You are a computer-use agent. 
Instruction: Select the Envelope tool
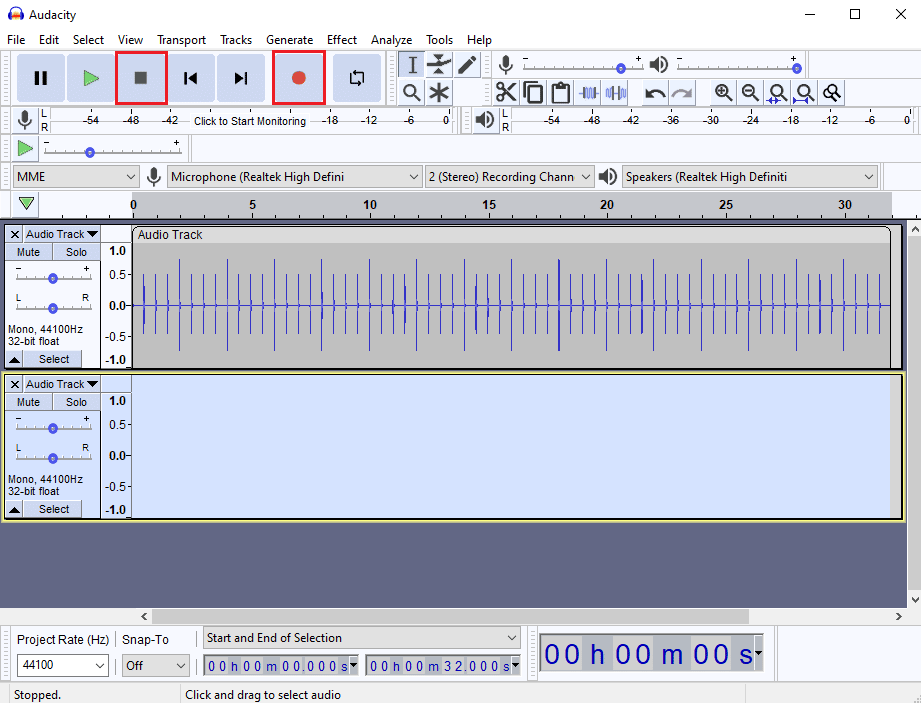click(438, 64)
